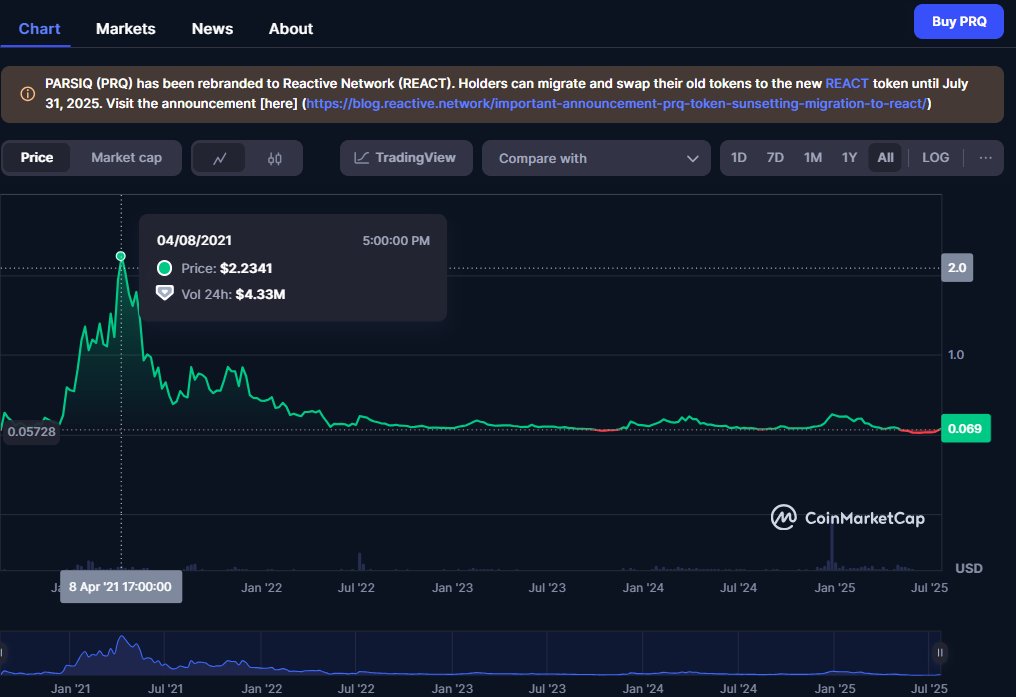
Task: Click the 04/08/2021 tooltip date
Action: tap(194, 240)
